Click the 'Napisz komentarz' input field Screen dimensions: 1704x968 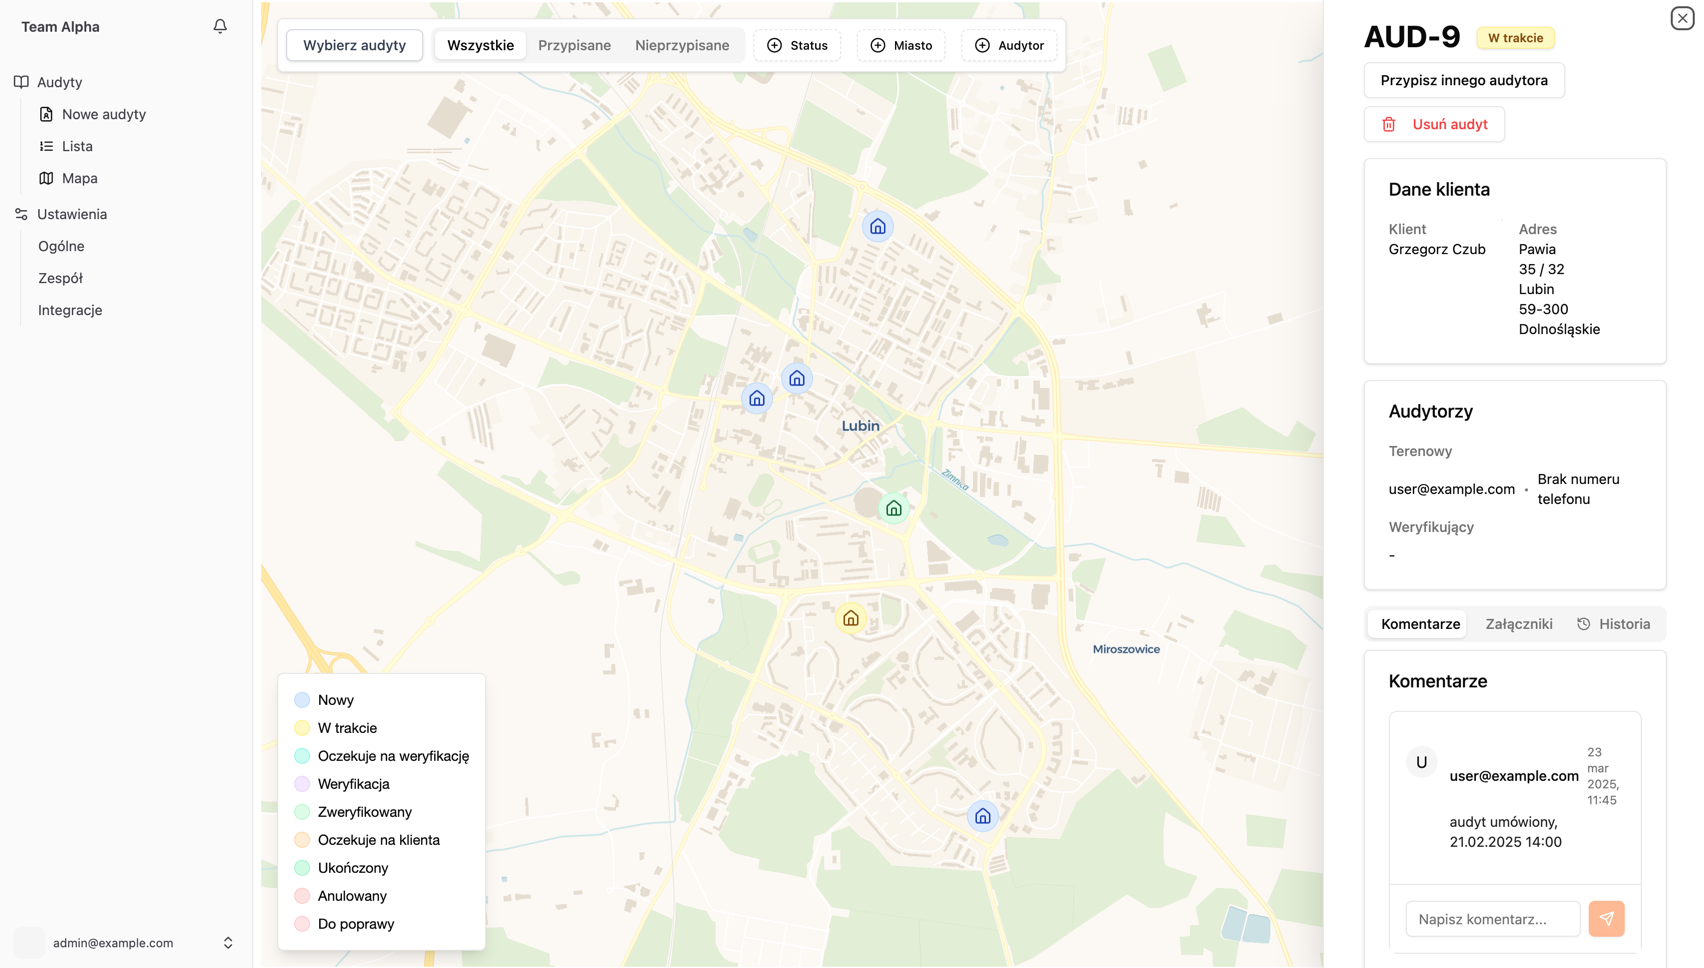click(x=1492, y=918)
